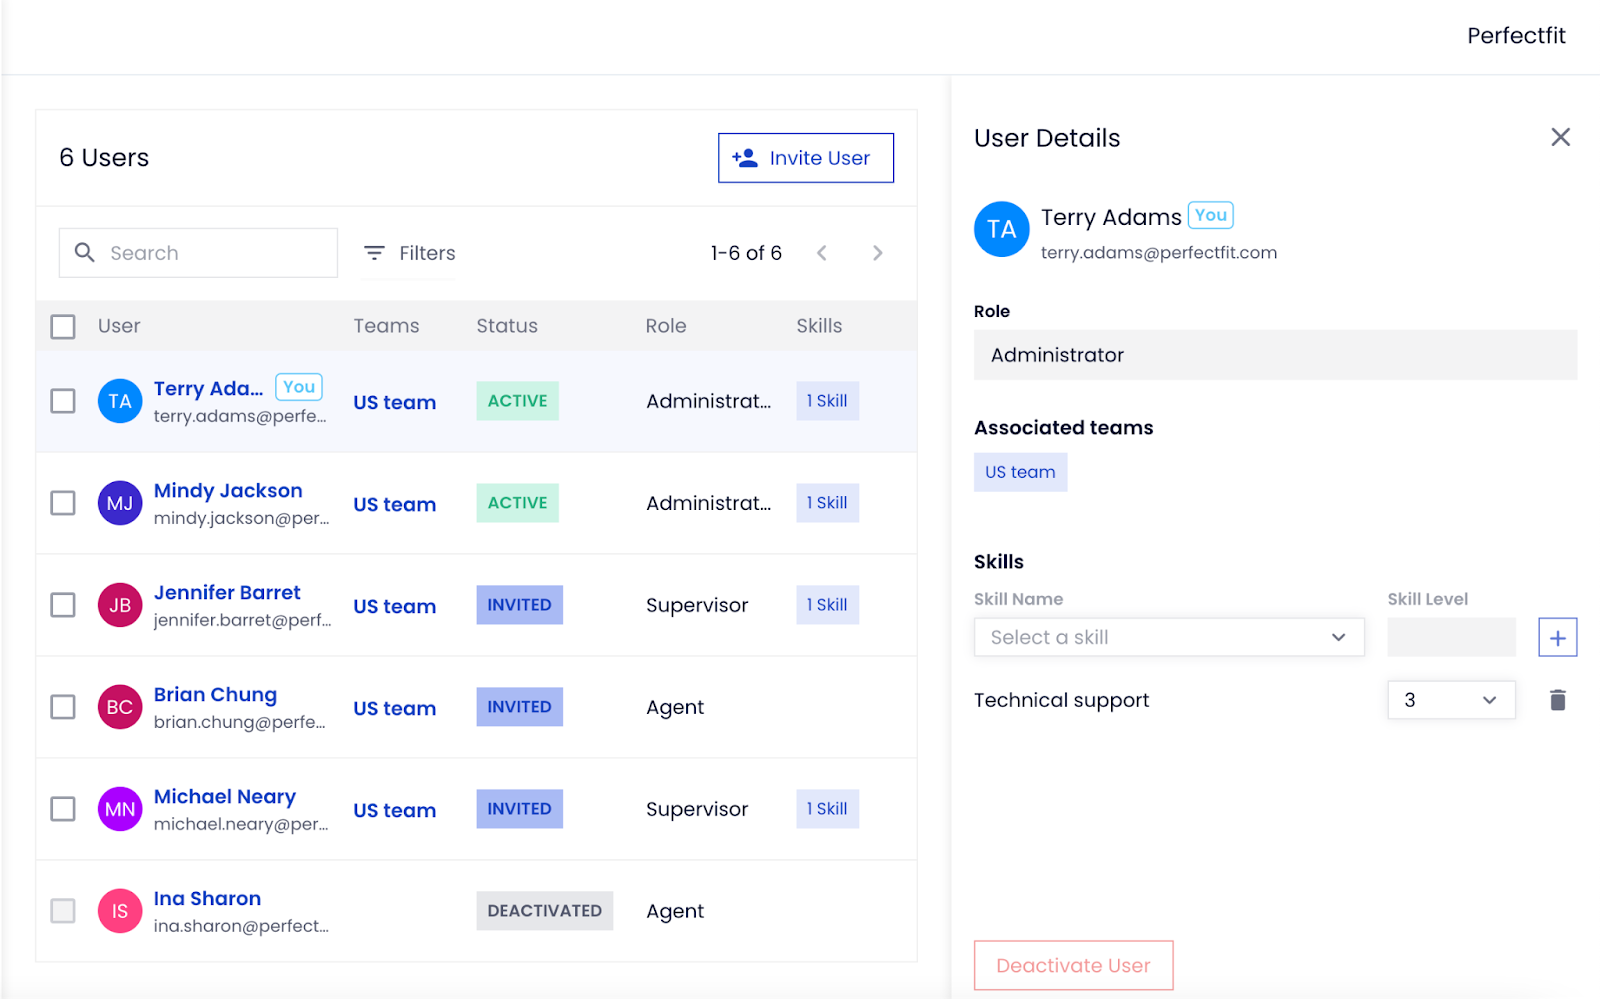The image size is (1600, 999).
Task: Go to the previous page arrow
Action: click(821, 253)
